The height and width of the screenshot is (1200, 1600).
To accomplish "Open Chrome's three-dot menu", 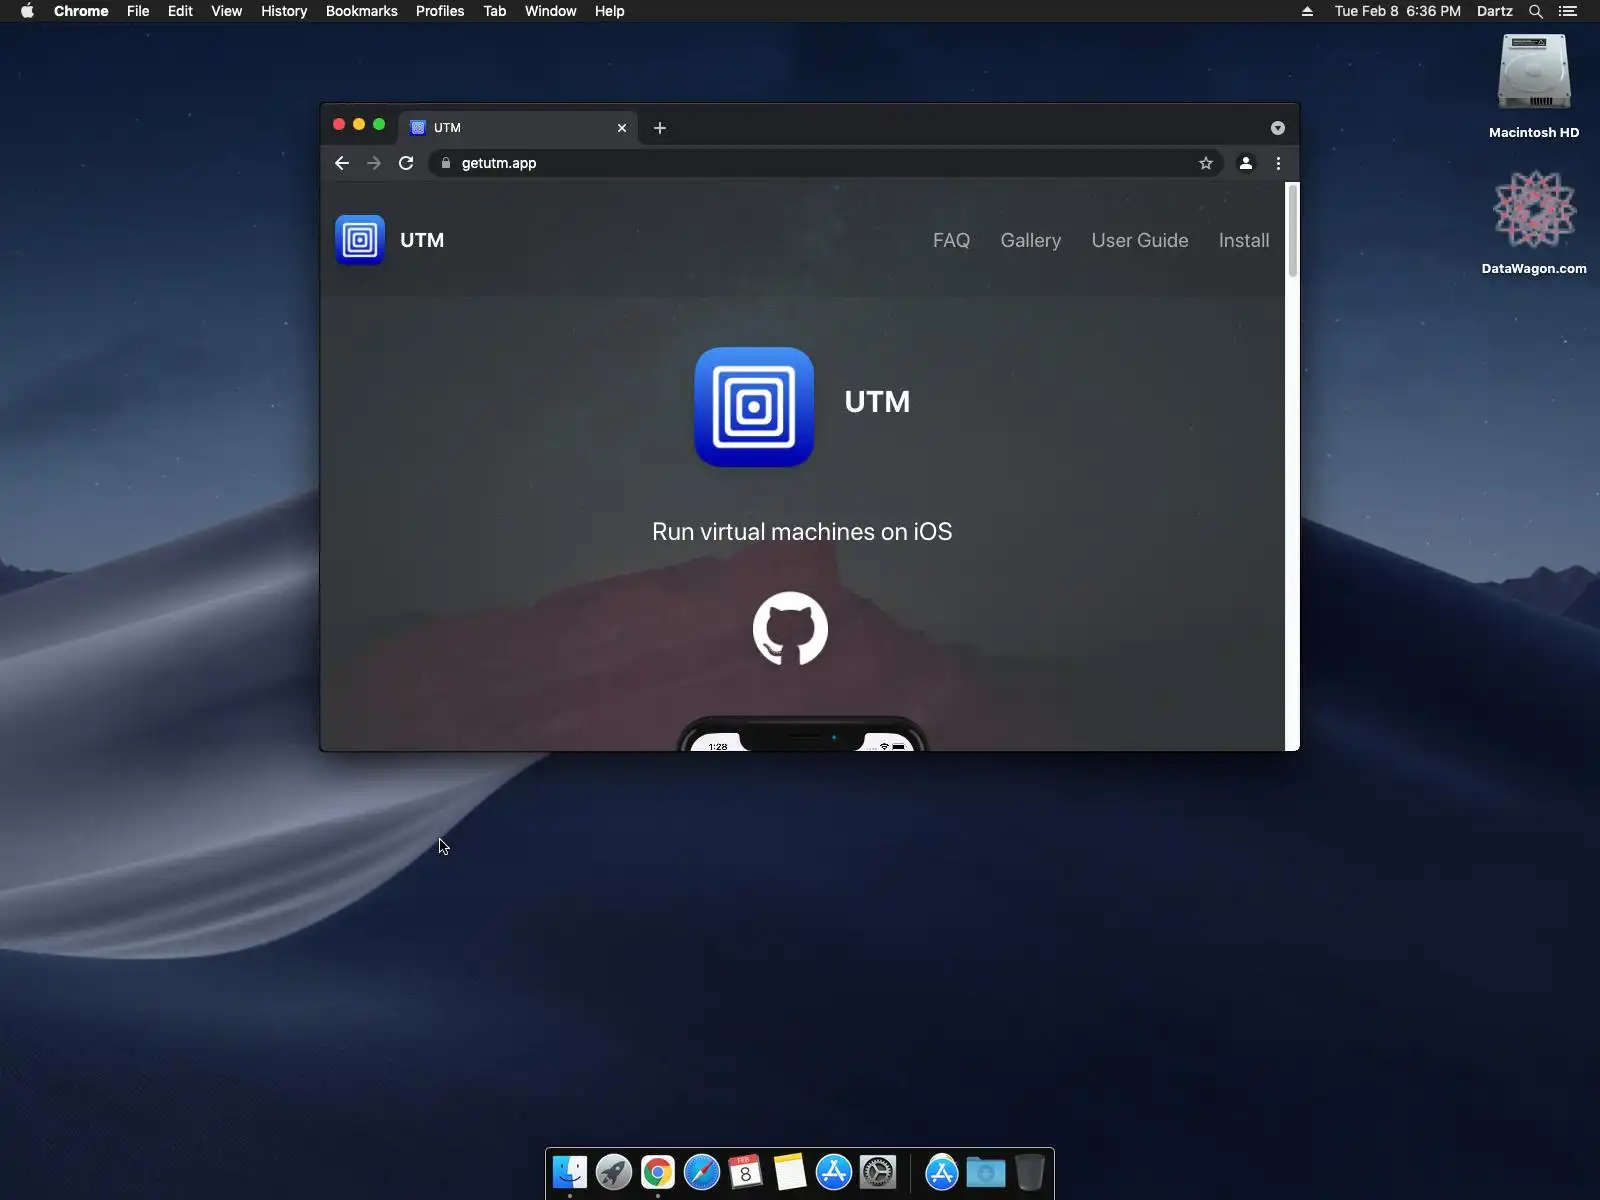I will pyautogui.click(x=1278, y=163).
